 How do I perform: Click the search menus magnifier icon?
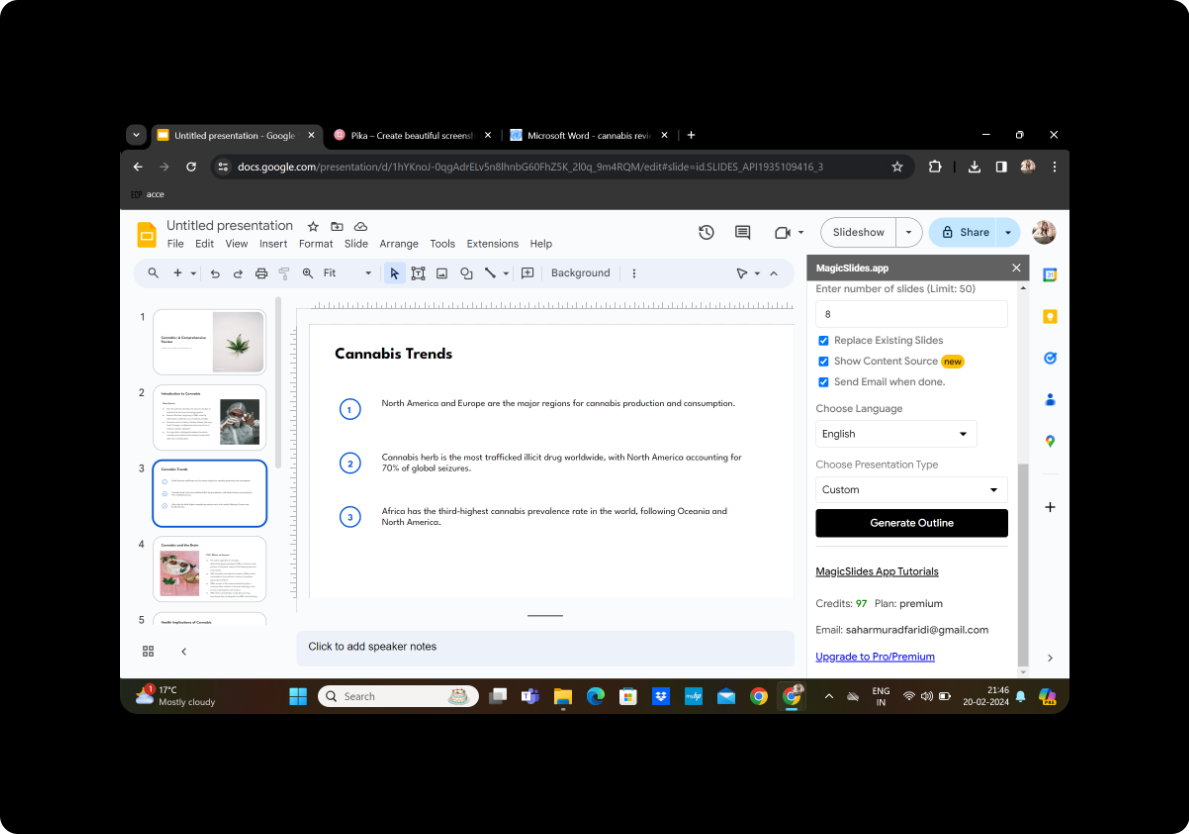[x=153, y=273]
